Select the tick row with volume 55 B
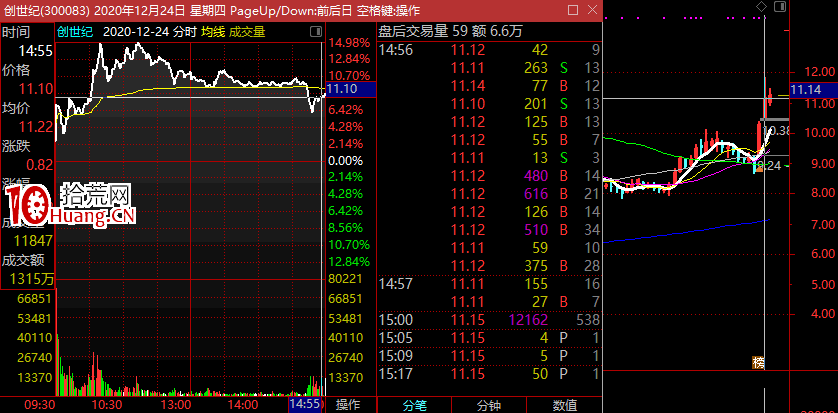 point(489,140)
